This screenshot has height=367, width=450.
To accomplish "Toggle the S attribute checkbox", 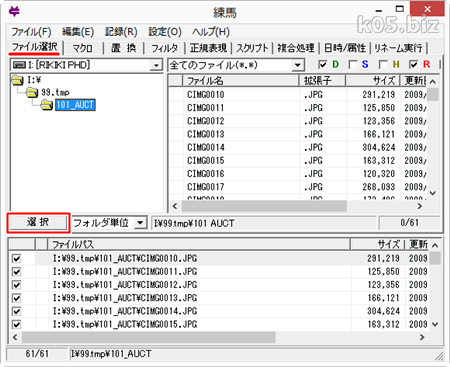I will pos(353,64).
